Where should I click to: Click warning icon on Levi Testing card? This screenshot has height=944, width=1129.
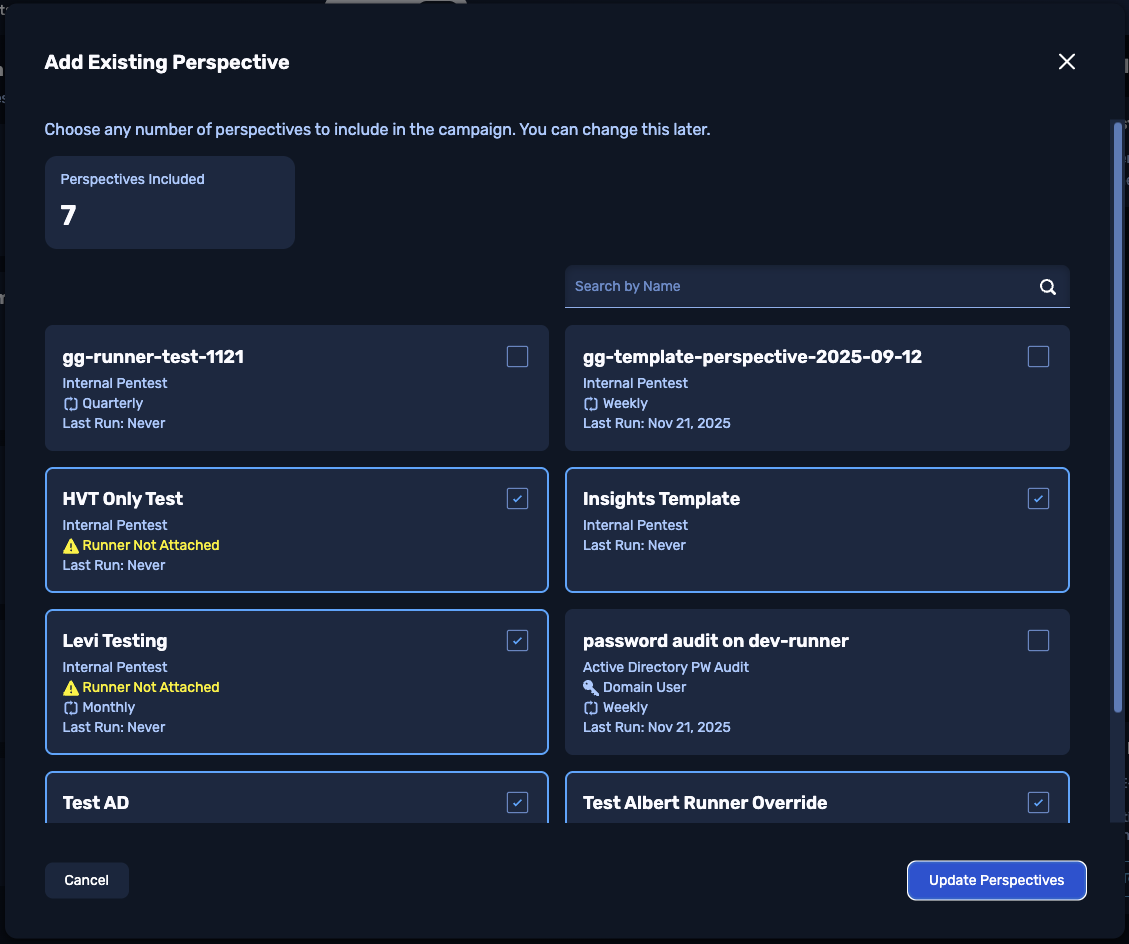[x=70, y=688]
